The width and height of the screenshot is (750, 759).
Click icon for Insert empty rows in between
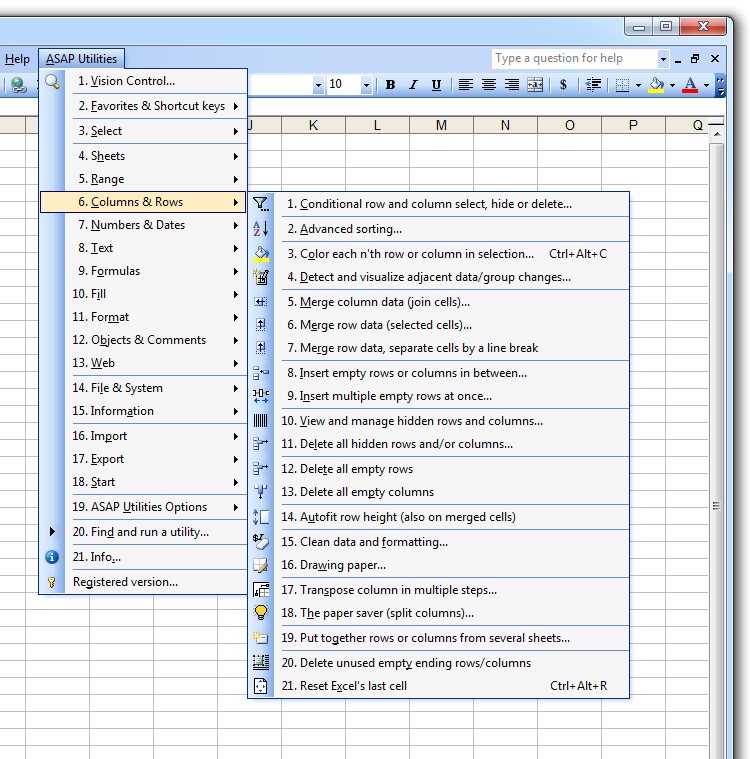[x=260, y=373]
